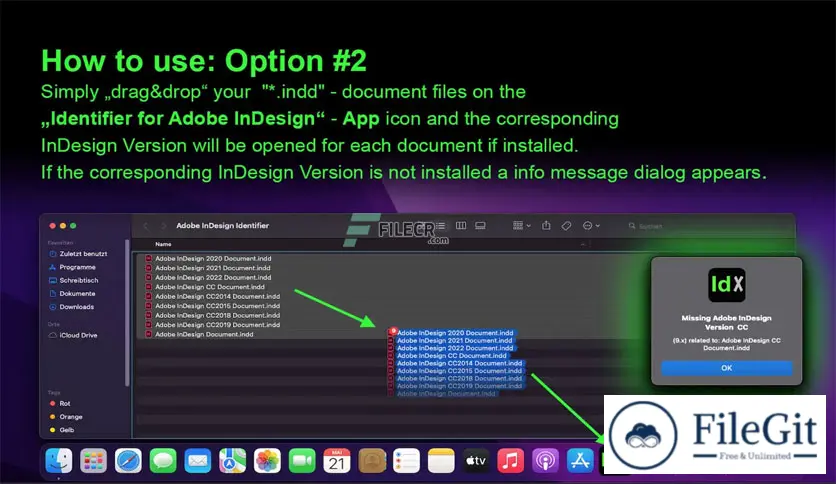Viewport: 836px width, 484px height.
Task: Open Apple TV from the Dock
Action: pos(476,461)
